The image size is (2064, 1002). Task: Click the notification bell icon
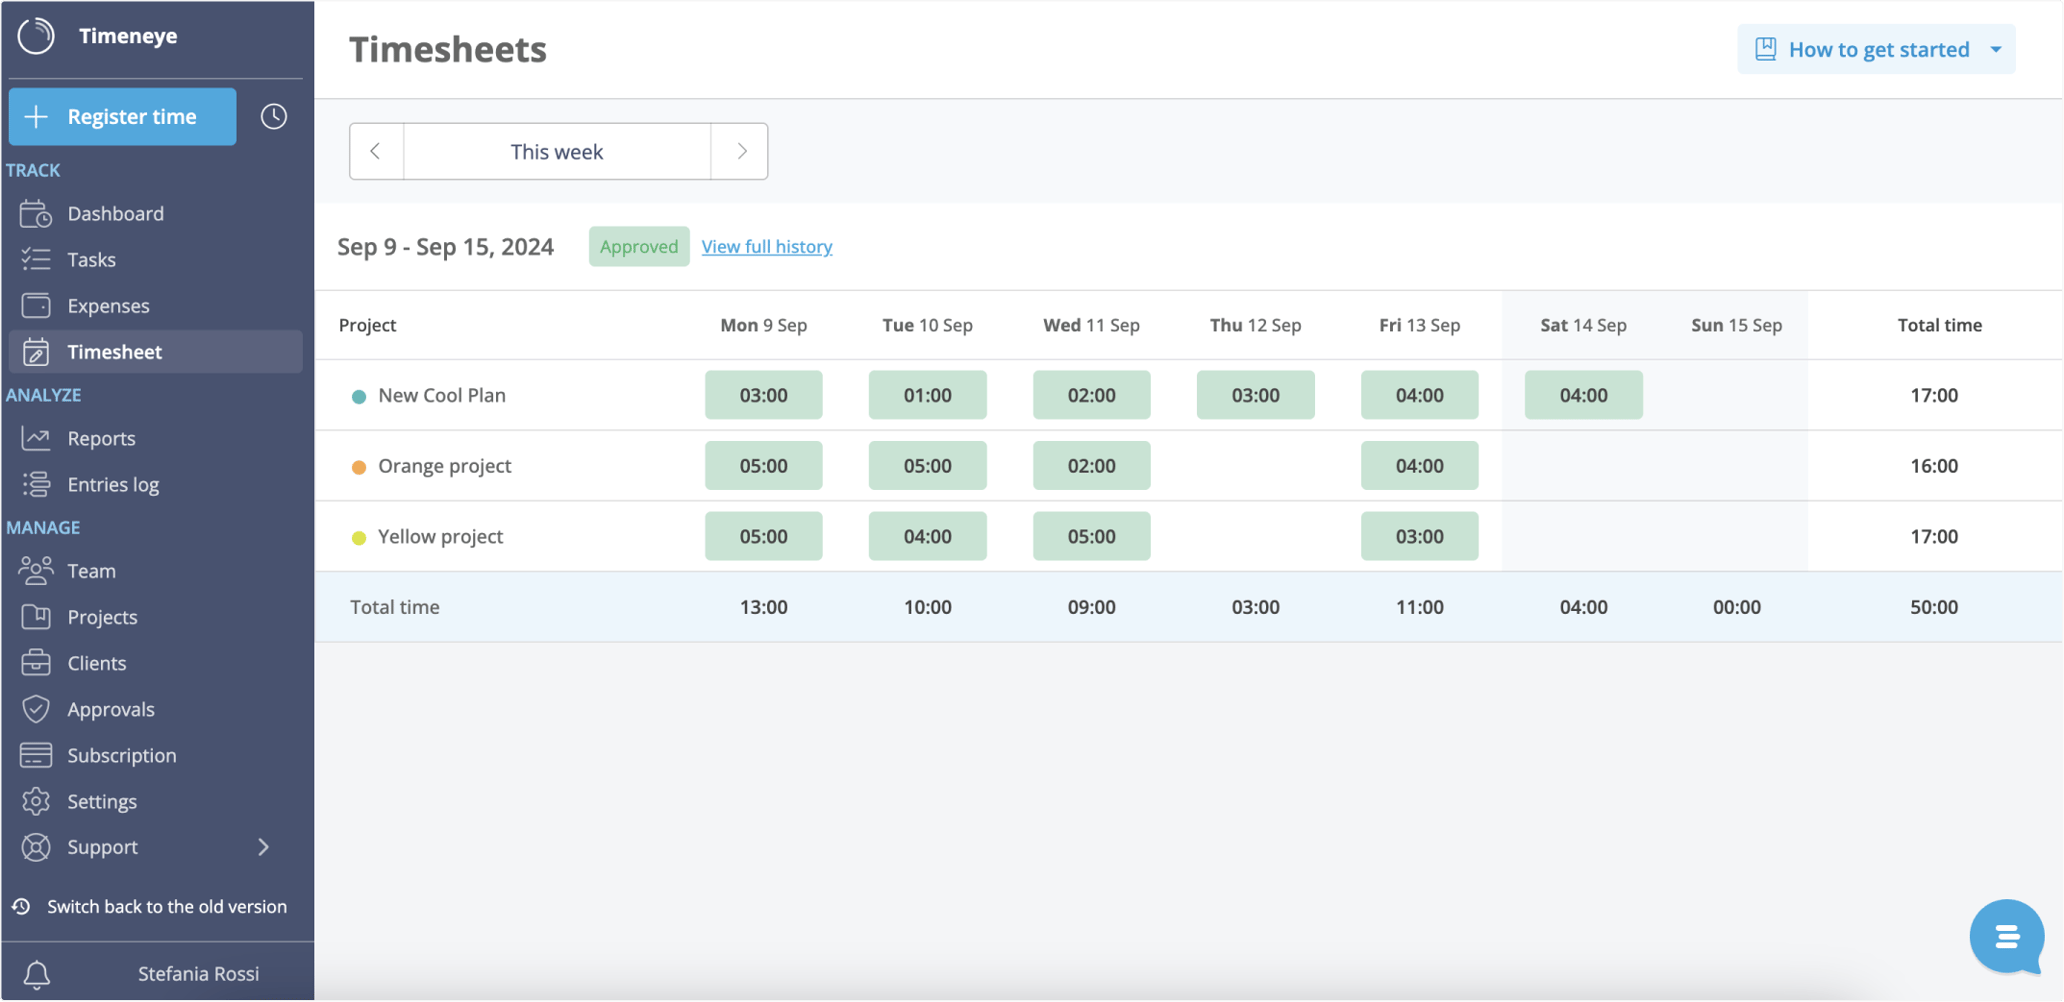click(x=37, y=972)
